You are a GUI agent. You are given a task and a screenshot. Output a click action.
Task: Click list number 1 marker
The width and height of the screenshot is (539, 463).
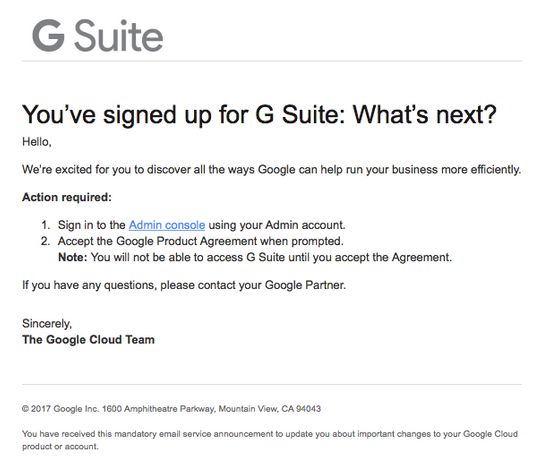click(46, 225)
